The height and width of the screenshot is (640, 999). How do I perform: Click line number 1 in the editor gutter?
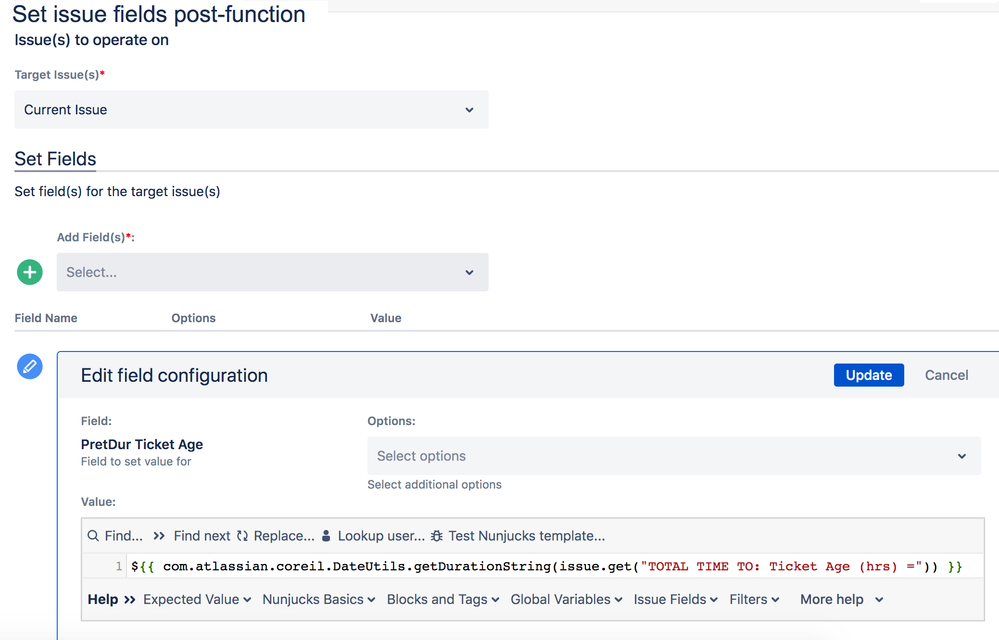tap(119, 566)
